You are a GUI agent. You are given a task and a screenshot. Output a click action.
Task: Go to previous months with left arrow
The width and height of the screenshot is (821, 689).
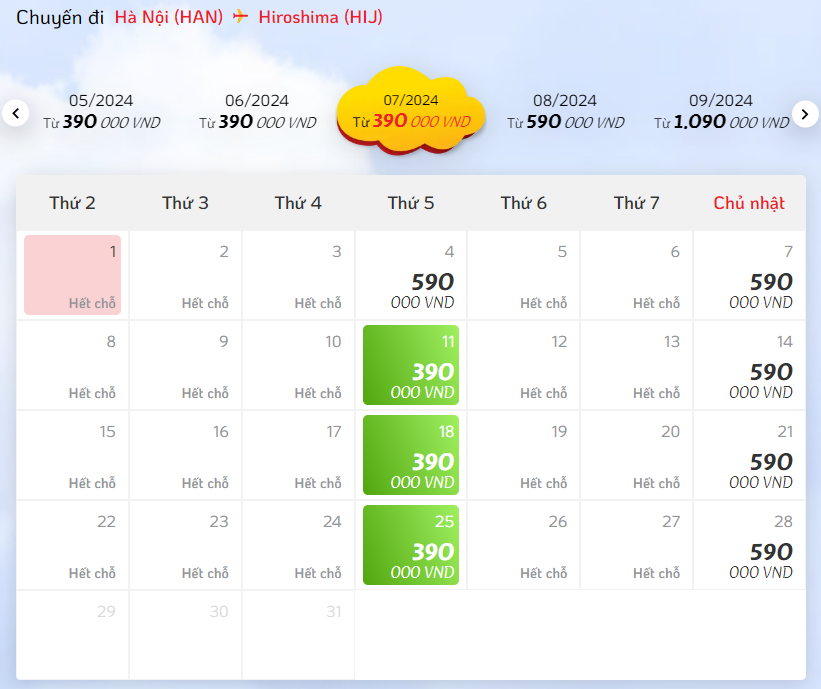[x=16, y=113]
